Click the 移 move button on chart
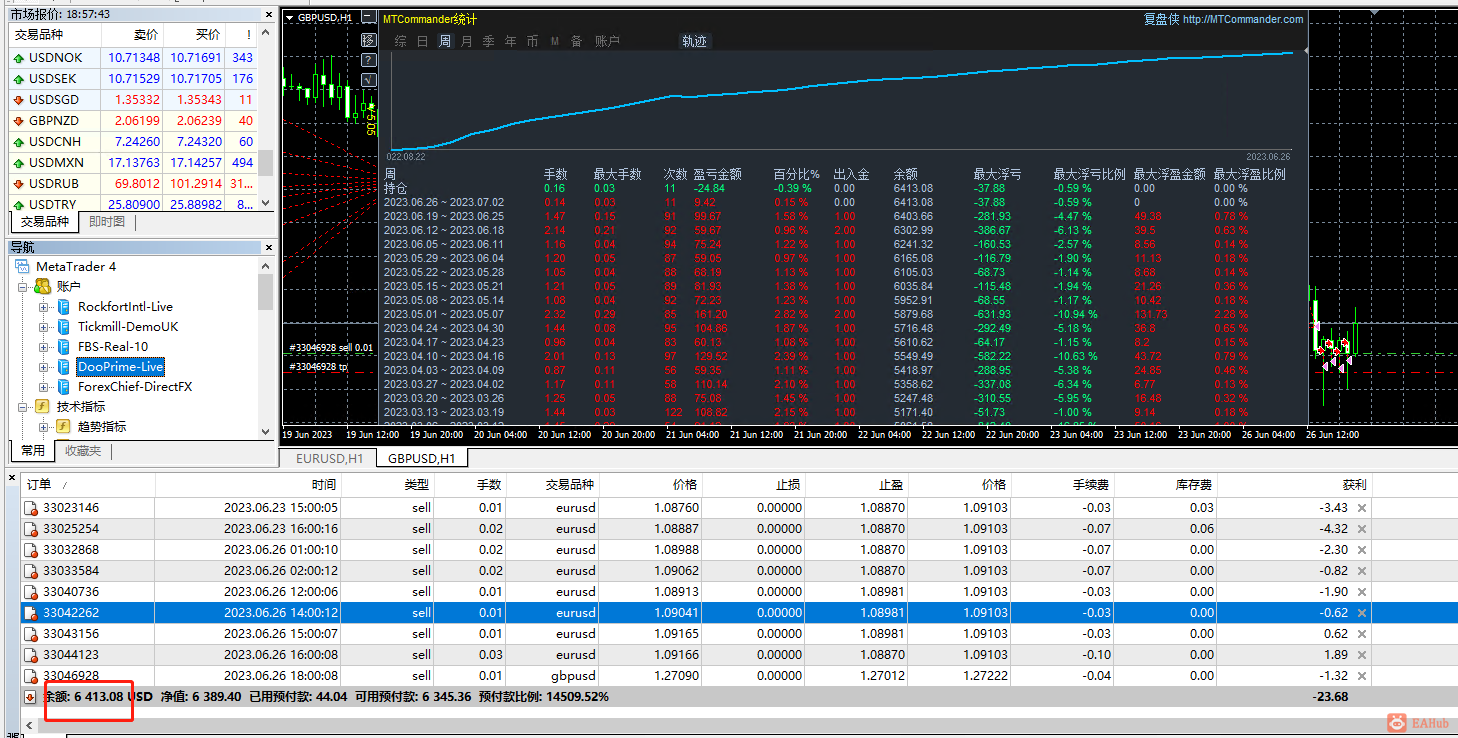This screenshot has width=1458, height=738. click(x=369, y=40)
